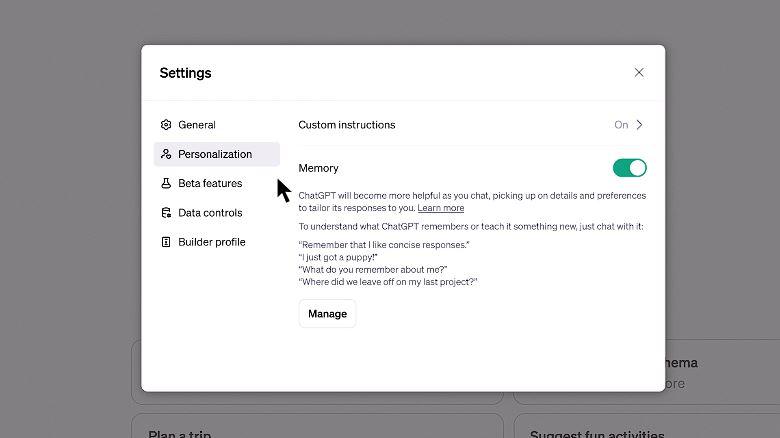
Task: Turn off the Memory toggle
Action: coord(629,168)
